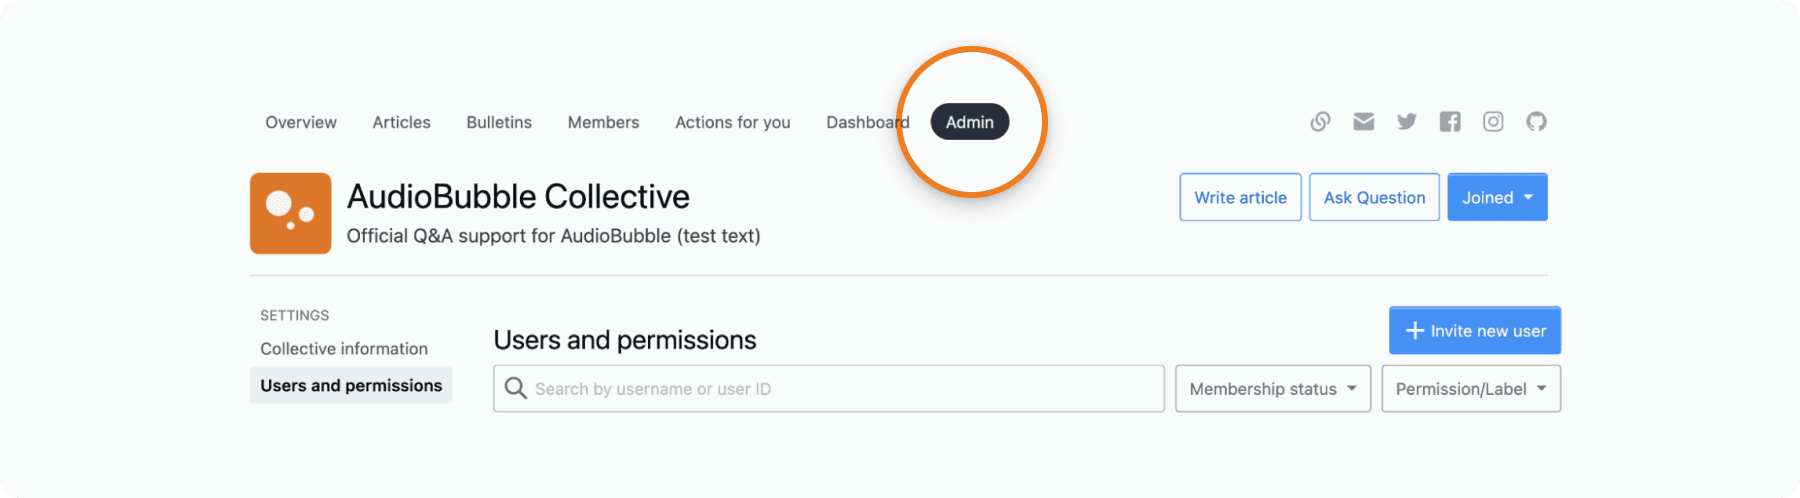This screenshot has width=1800, height=498.
Task: Click Invite new user button
Action: pos(1475,330)
